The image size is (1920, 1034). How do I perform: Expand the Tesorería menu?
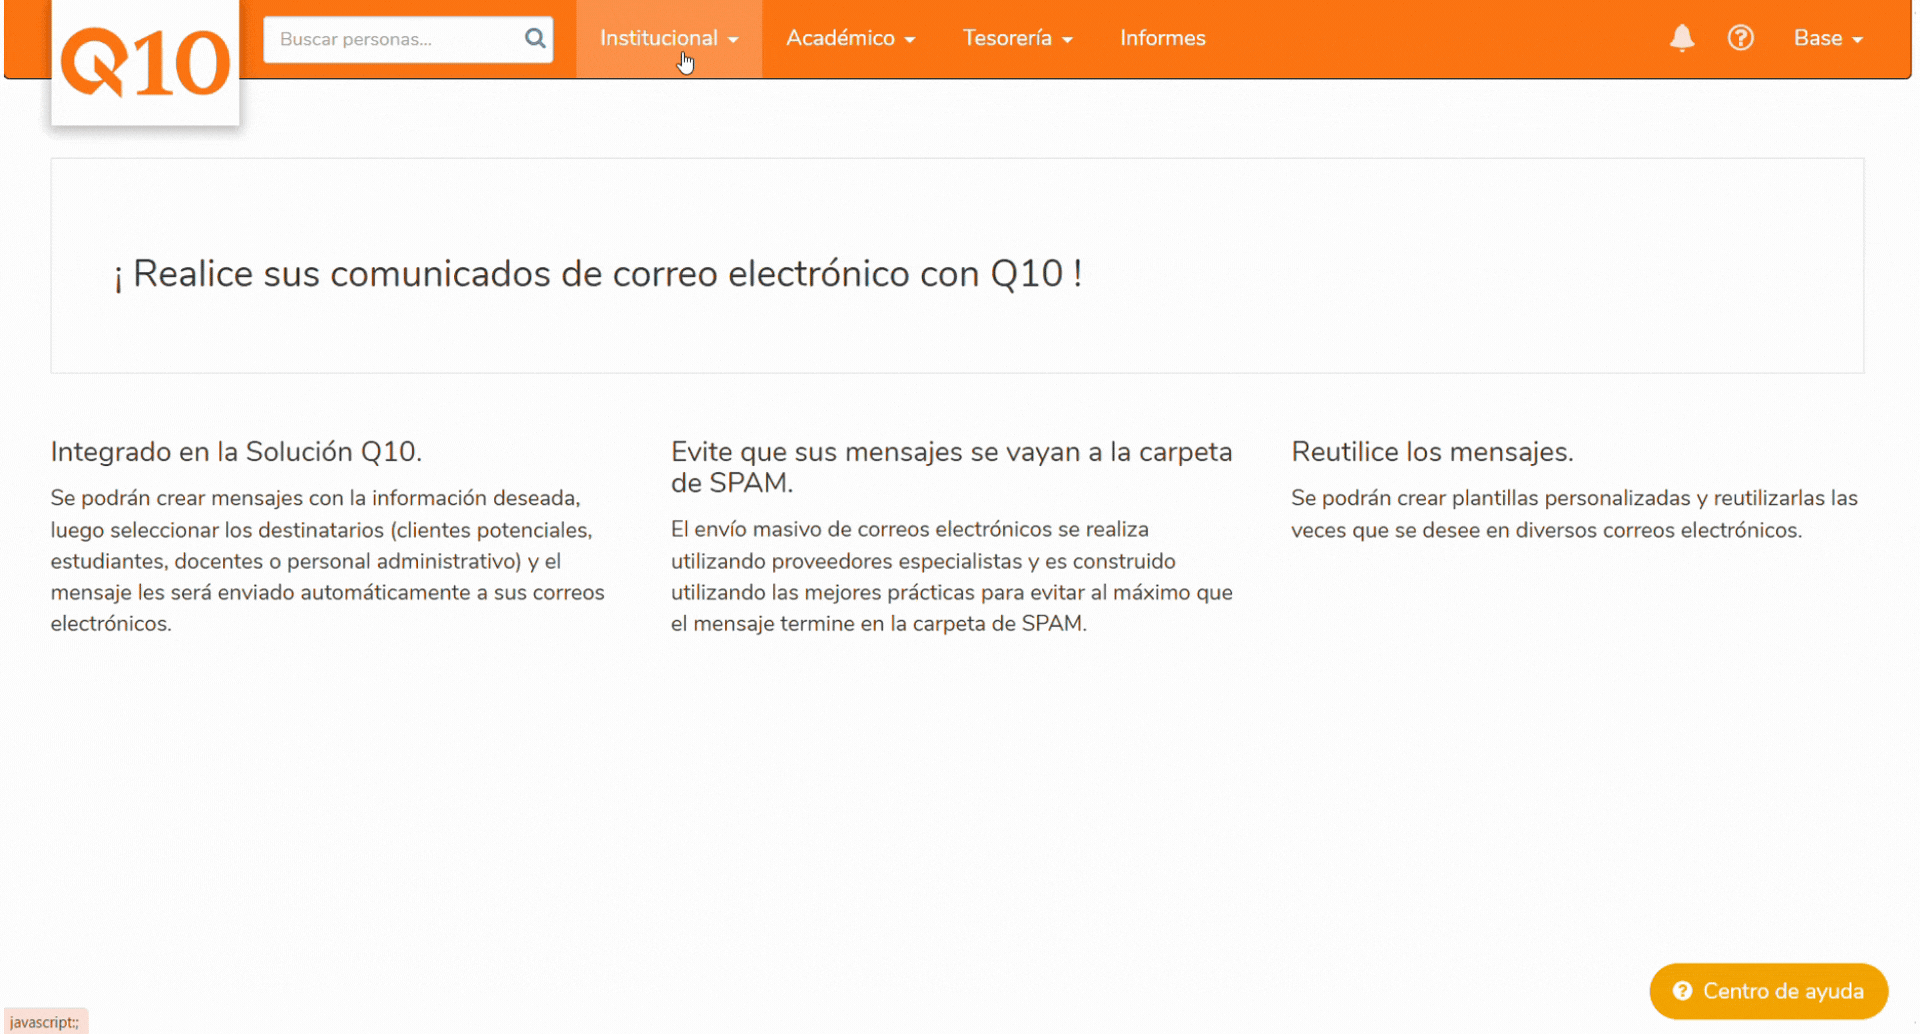pyautogui.click(x=1017, y=38)
